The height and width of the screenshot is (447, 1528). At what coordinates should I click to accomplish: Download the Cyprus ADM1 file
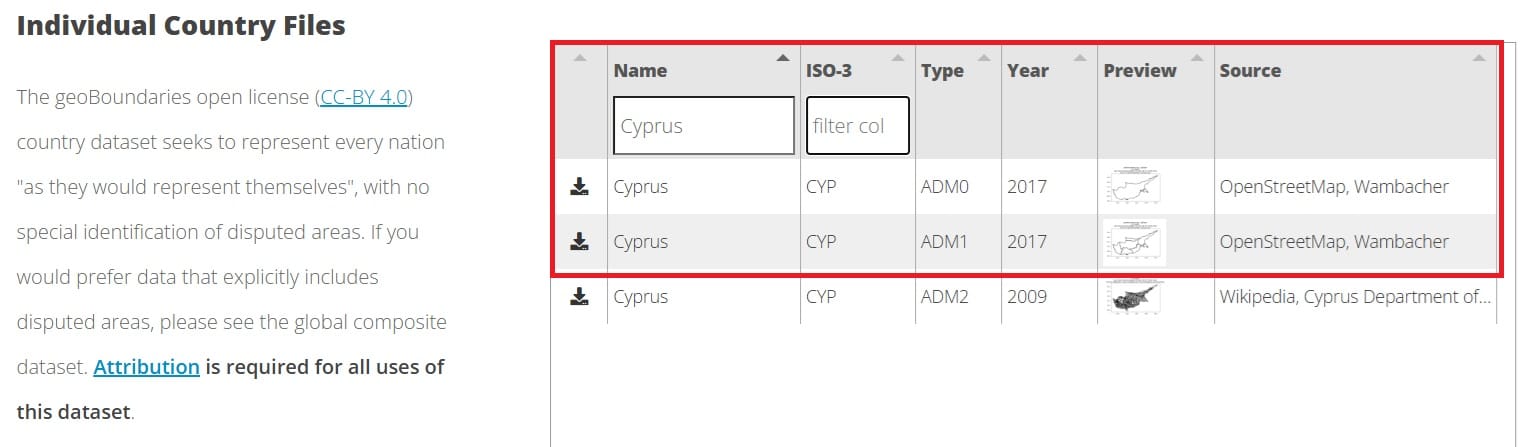(579, 241)
